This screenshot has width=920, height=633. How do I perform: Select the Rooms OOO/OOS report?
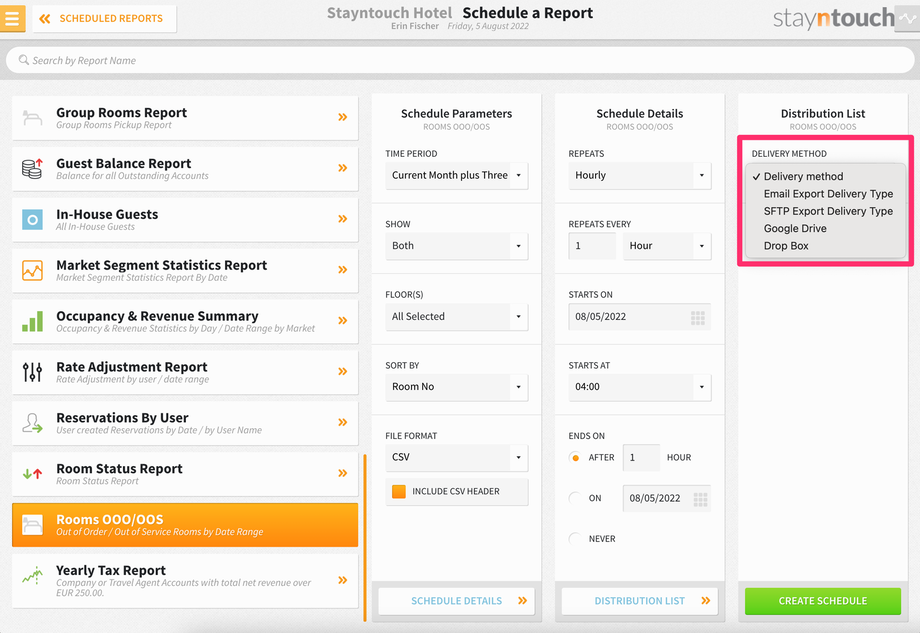pos(185,525)
